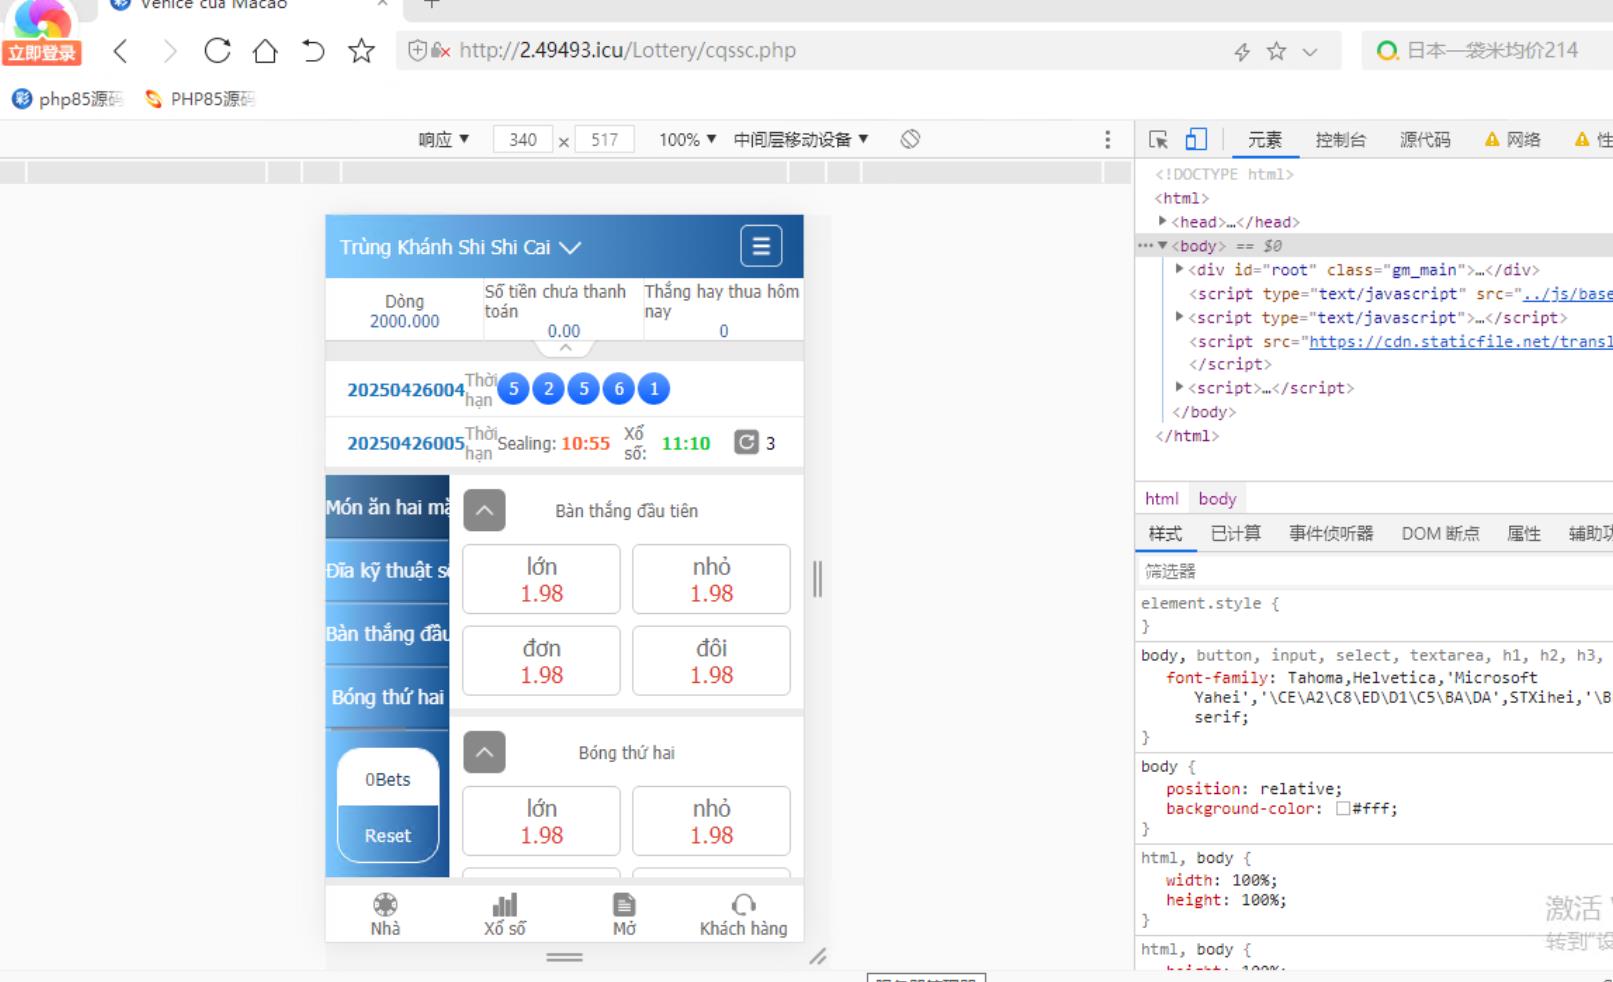Collapse the Bàn thắng đầu tiên section
This screenshot has height=982, width=1613.
484,511
